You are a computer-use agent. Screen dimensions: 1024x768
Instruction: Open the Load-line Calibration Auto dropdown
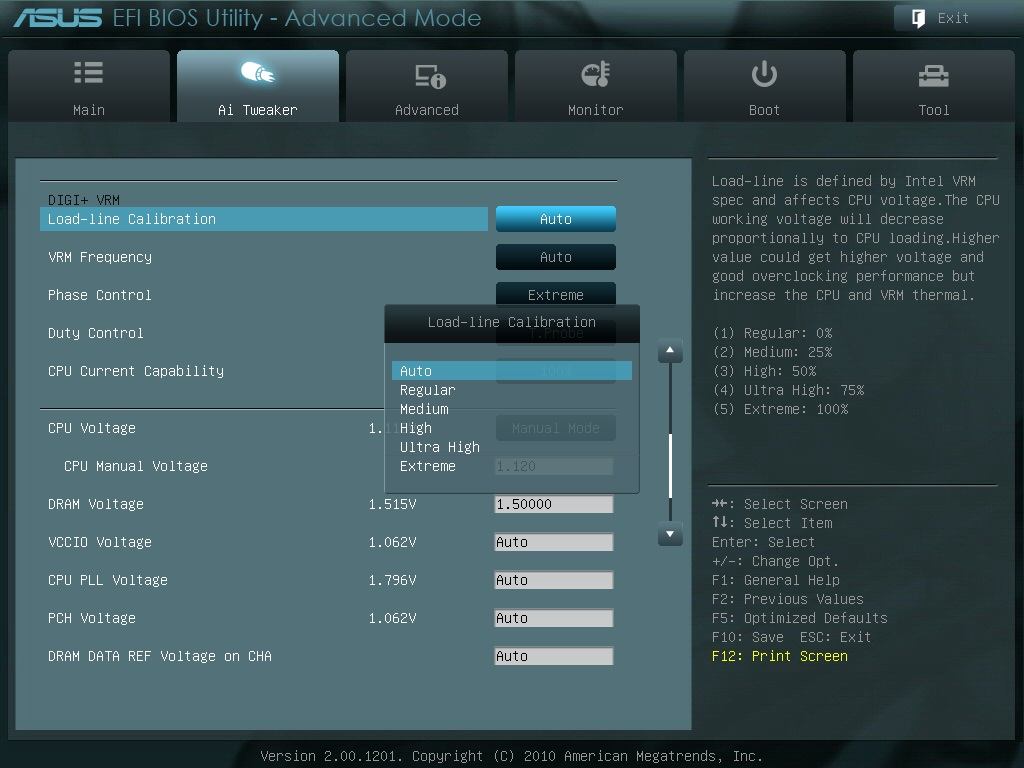[556, 219]
